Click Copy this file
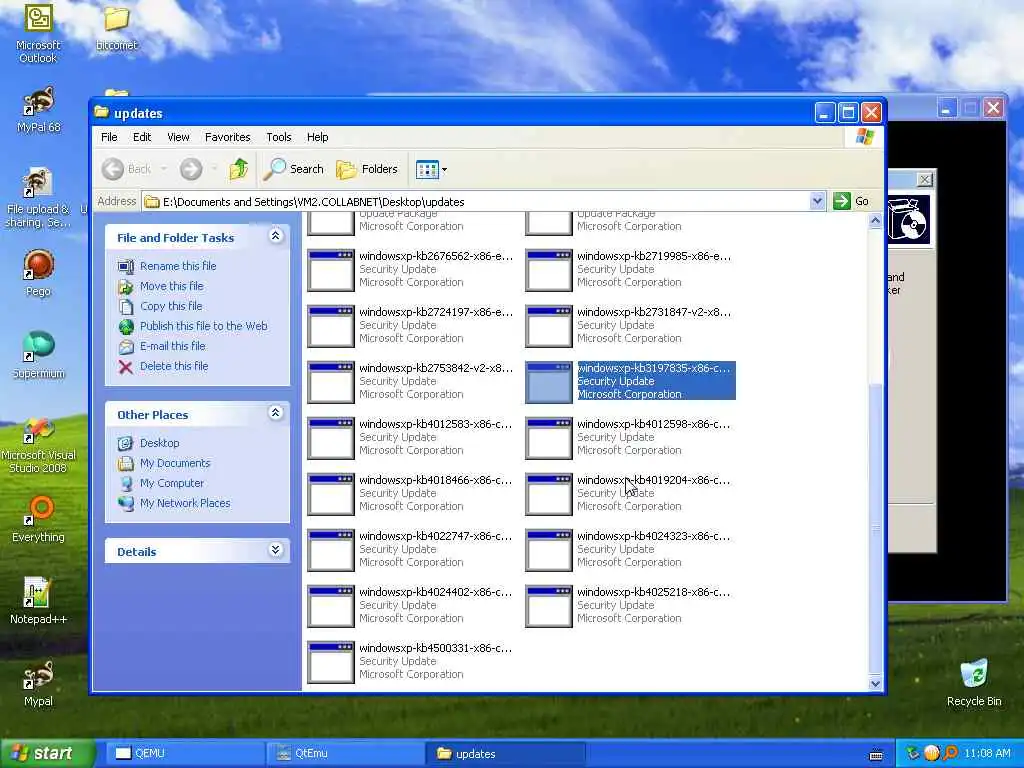The image size is (1024, 768). (171, 306)
